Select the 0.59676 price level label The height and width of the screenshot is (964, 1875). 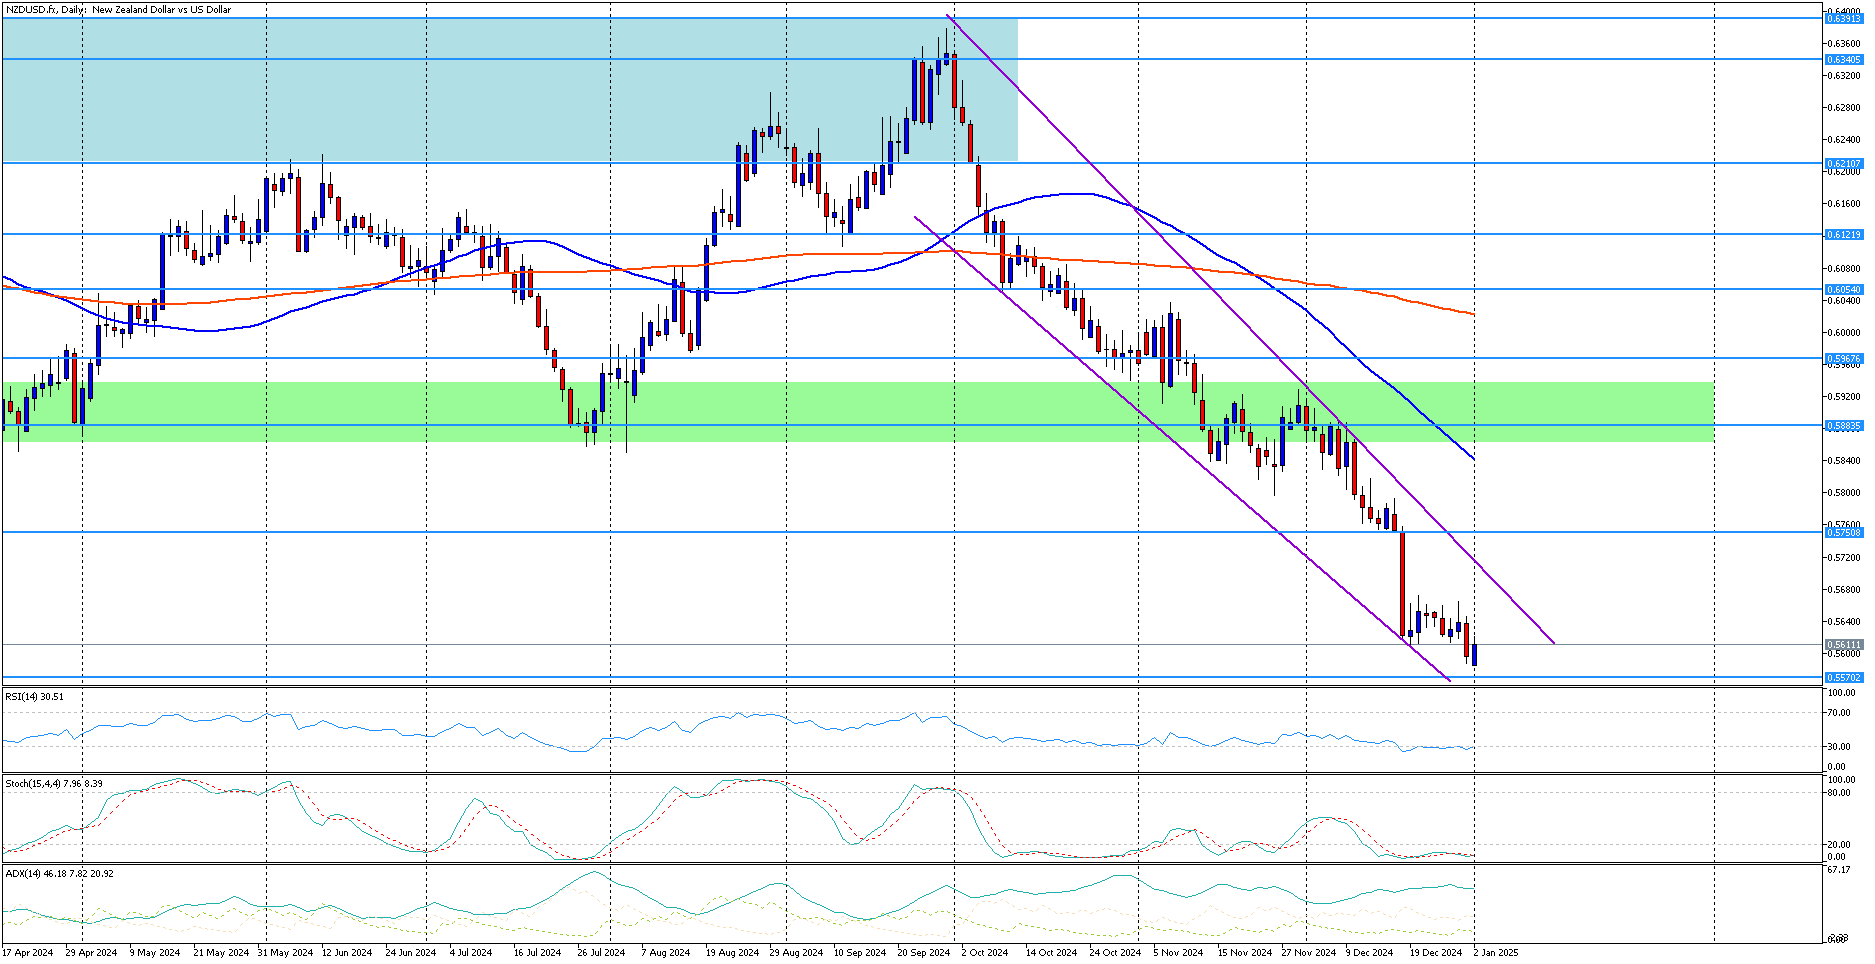(x=1843, y=359)
